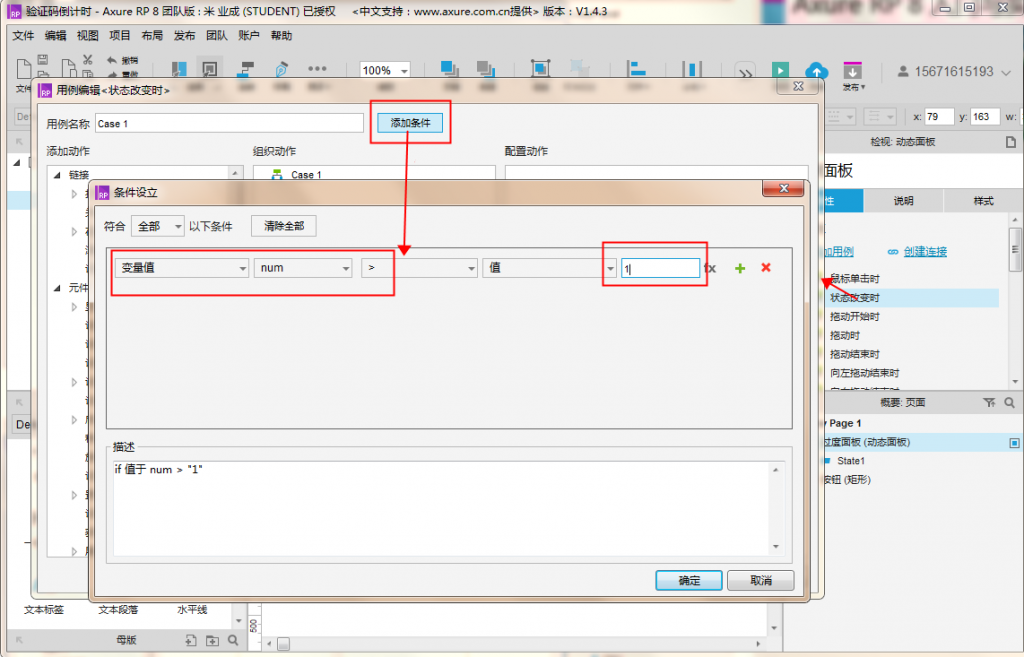Click the search icon in Outline panel

click(x=1010, y=402)
